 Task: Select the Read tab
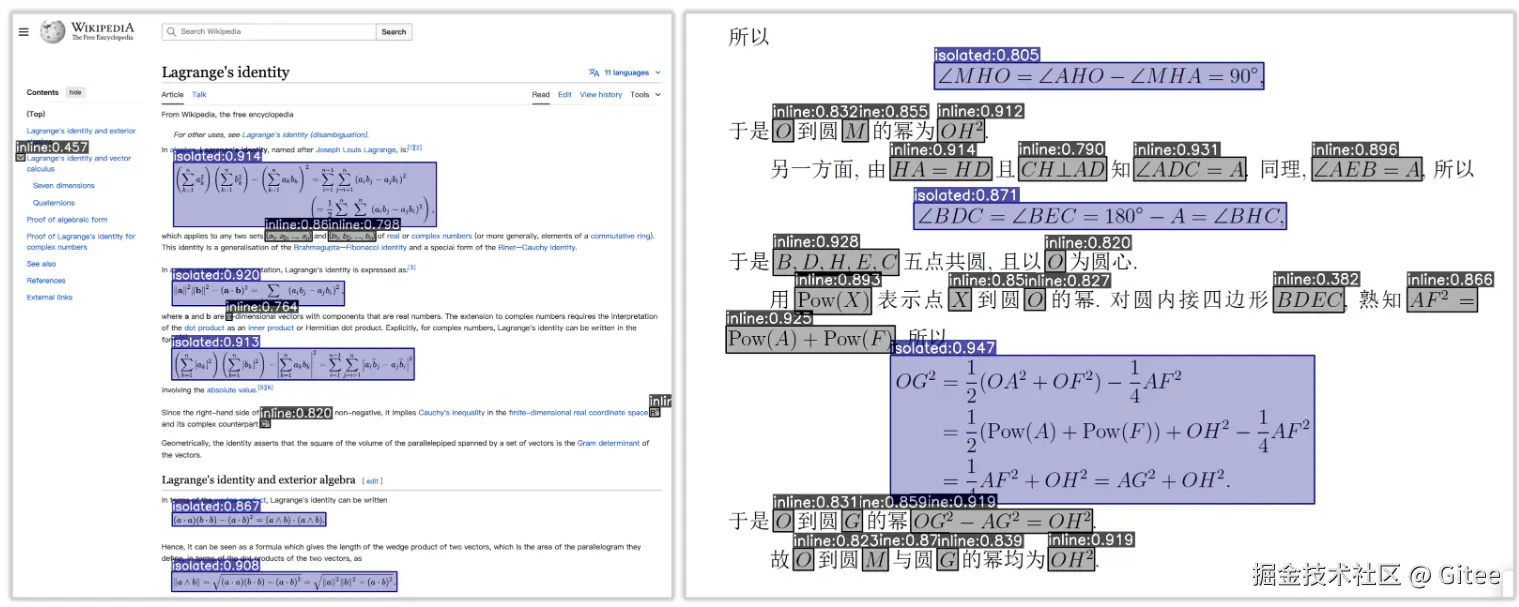541,95
